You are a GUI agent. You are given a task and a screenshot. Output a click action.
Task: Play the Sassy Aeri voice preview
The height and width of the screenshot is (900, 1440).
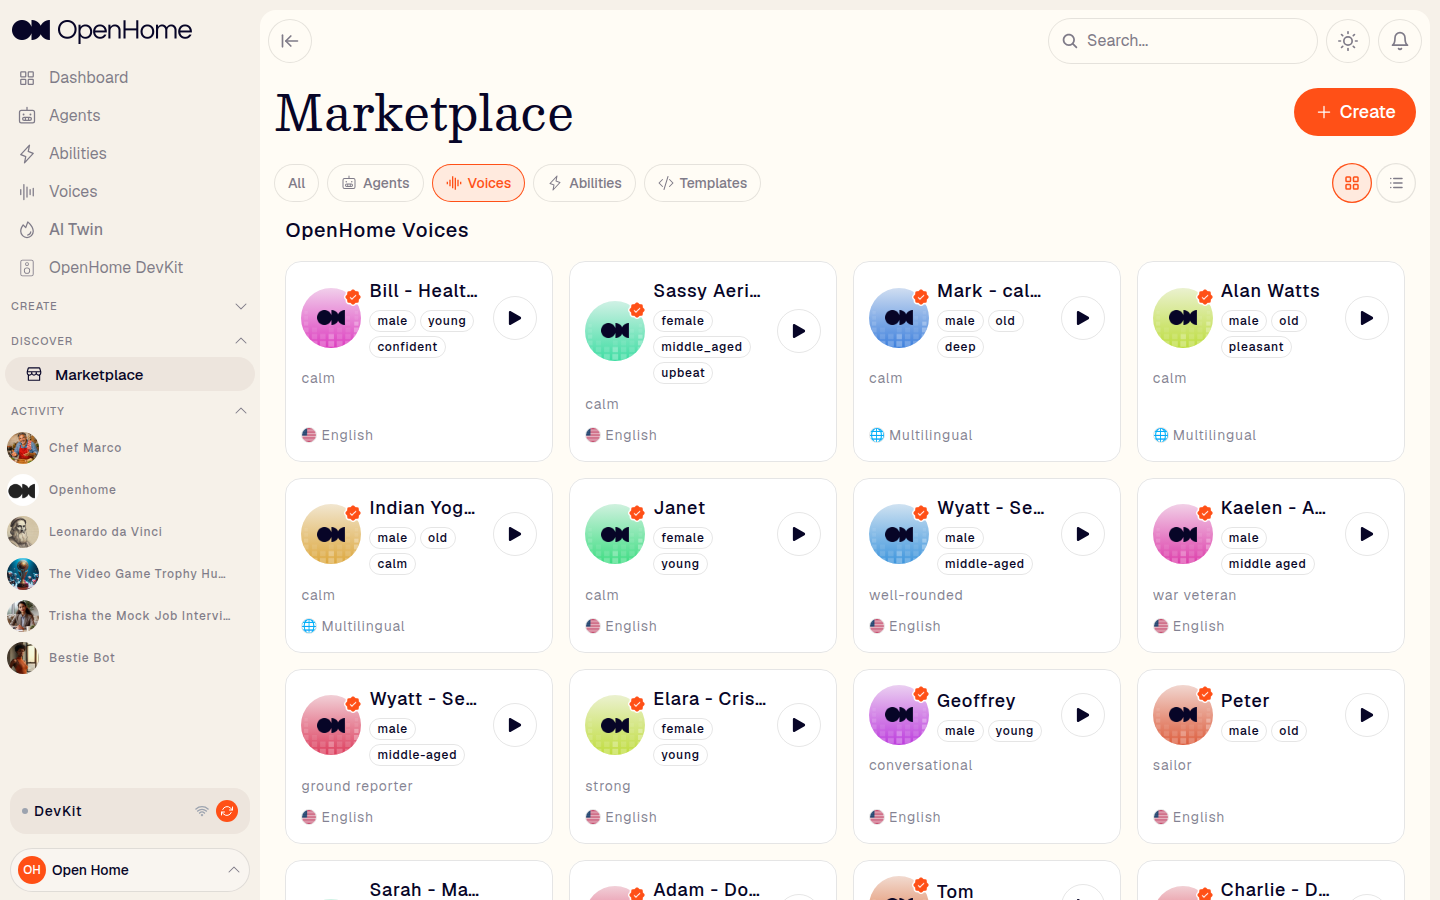(x=799, y=331)
